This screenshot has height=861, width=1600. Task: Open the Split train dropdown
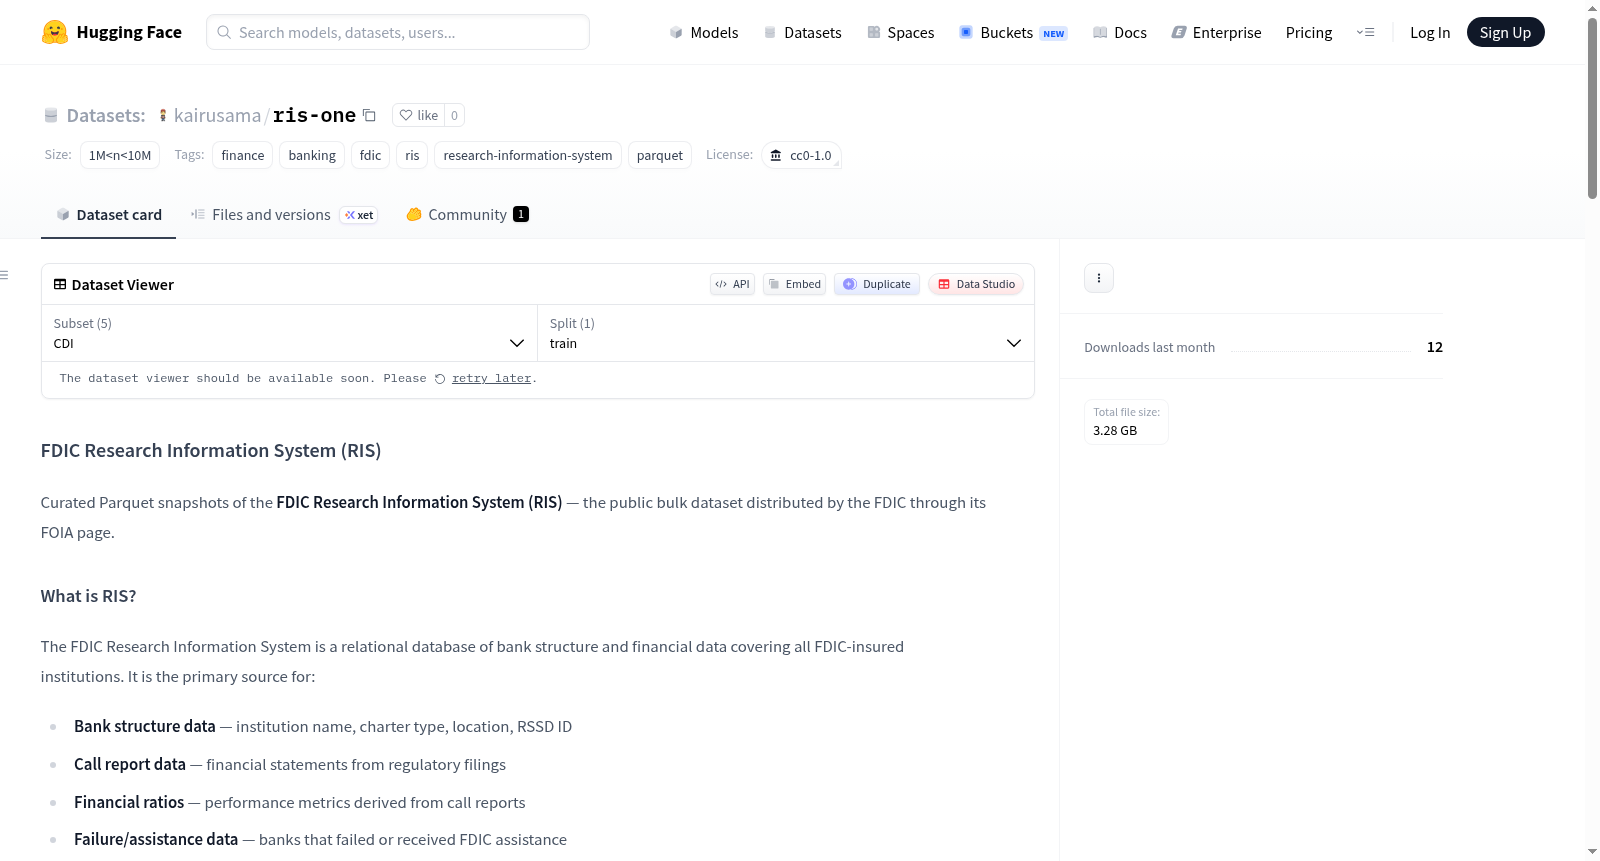point(785,333)
